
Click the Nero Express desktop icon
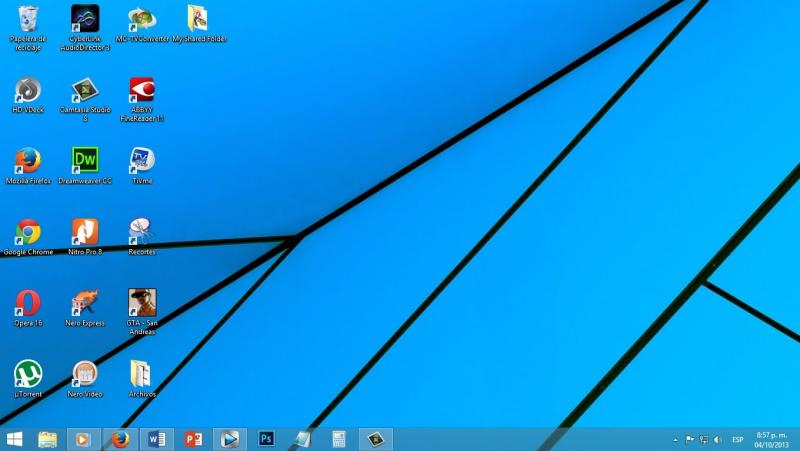85,302
